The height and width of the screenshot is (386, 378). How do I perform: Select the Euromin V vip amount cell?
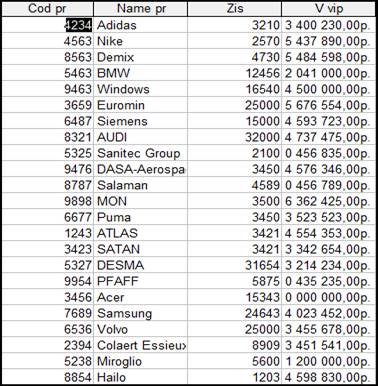pyautogui.click(x=329, y=105)
